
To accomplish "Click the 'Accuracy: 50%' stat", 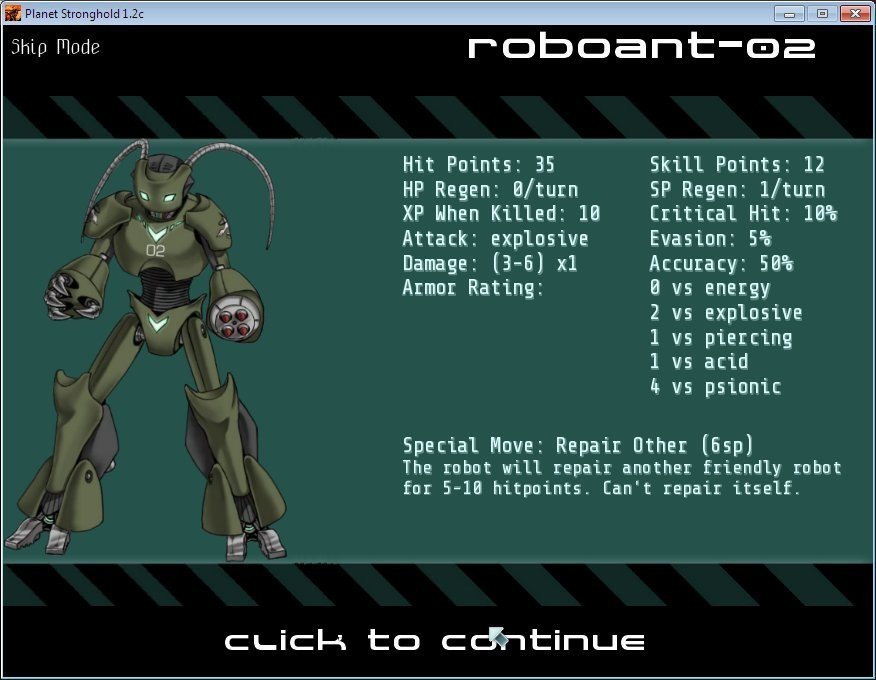I will (x=721, y=263).
